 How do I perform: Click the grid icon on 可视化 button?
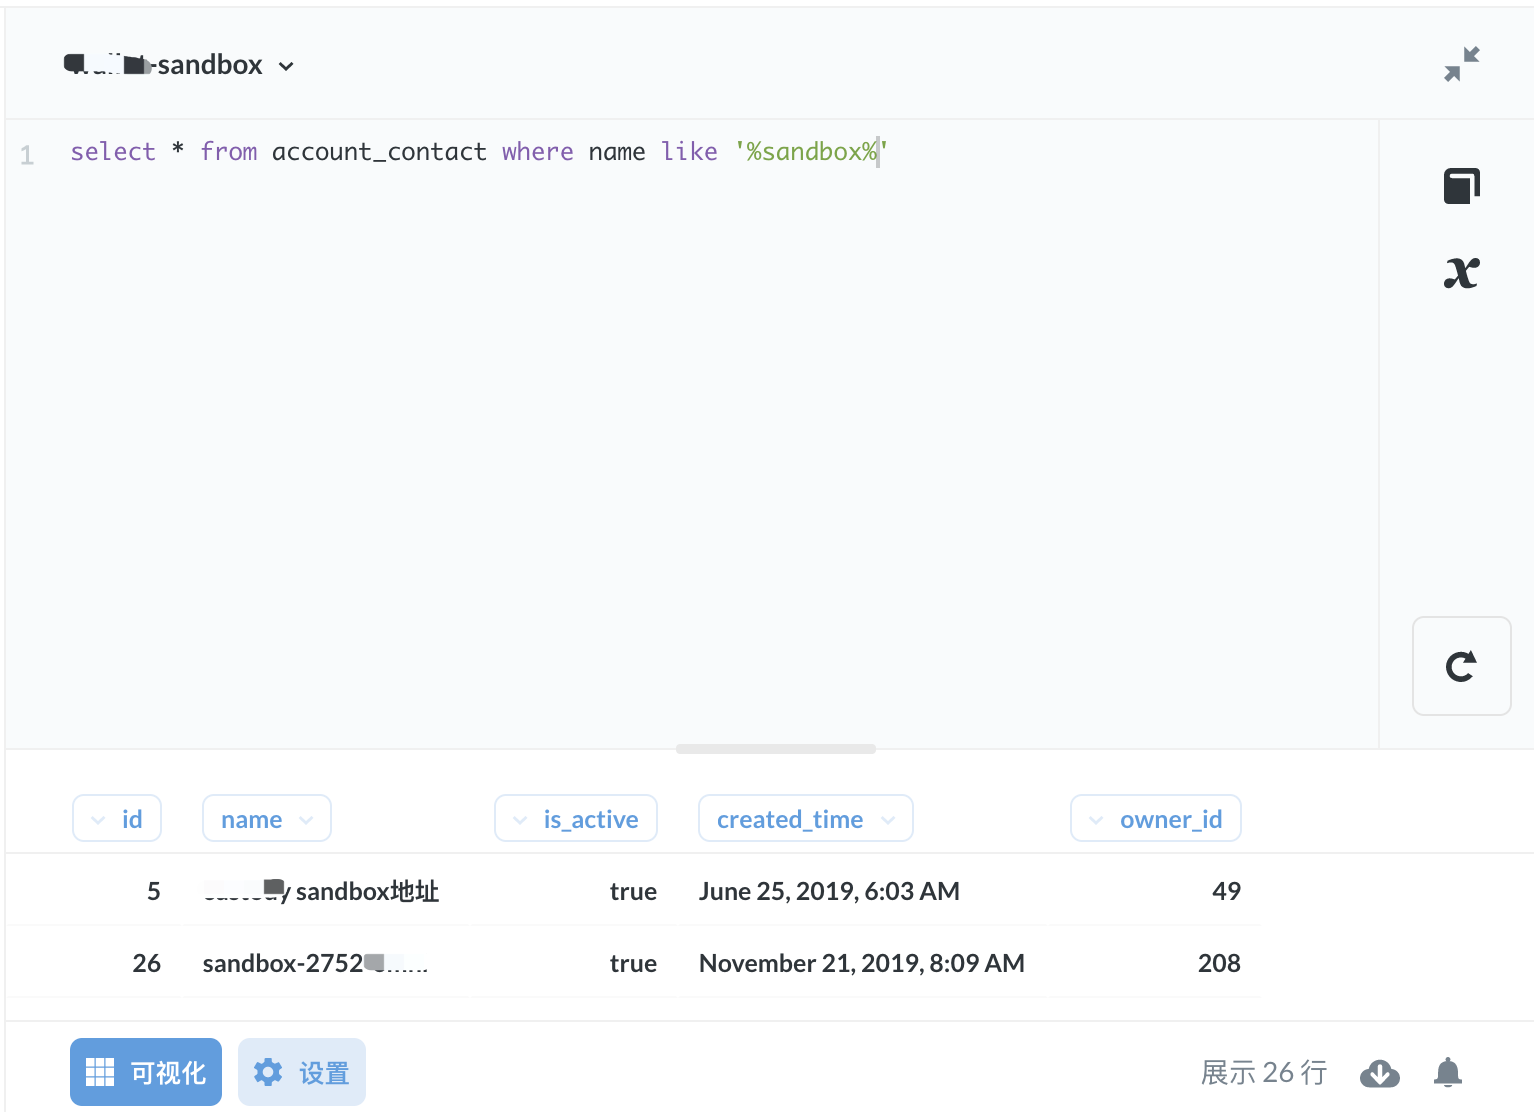pyautogui.click(x=99, y=1071)
